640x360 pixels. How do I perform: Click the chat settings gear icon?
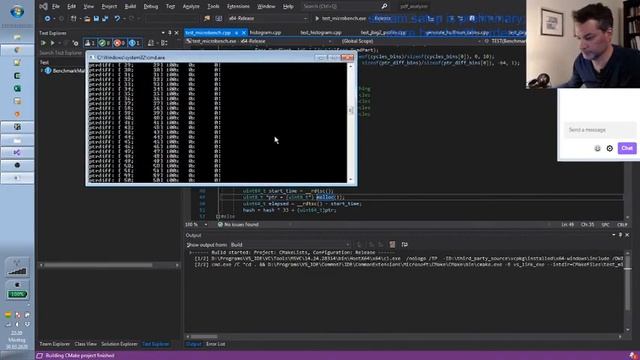[x=609, y=149]
